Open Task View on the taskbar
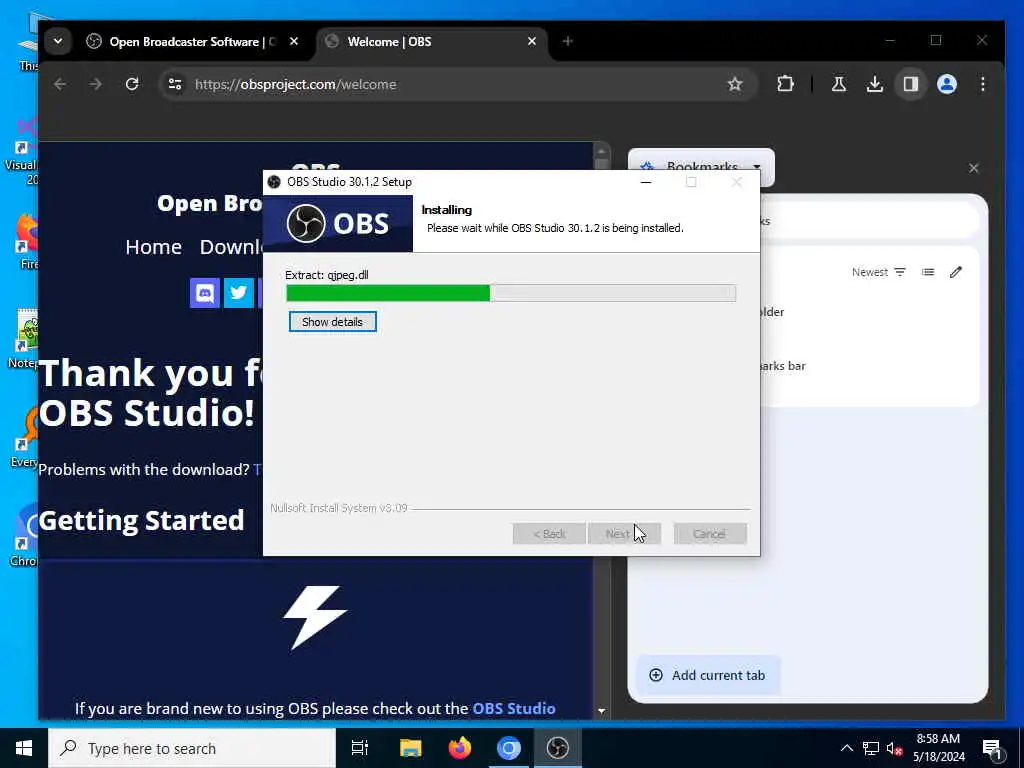 coord(360,748)
